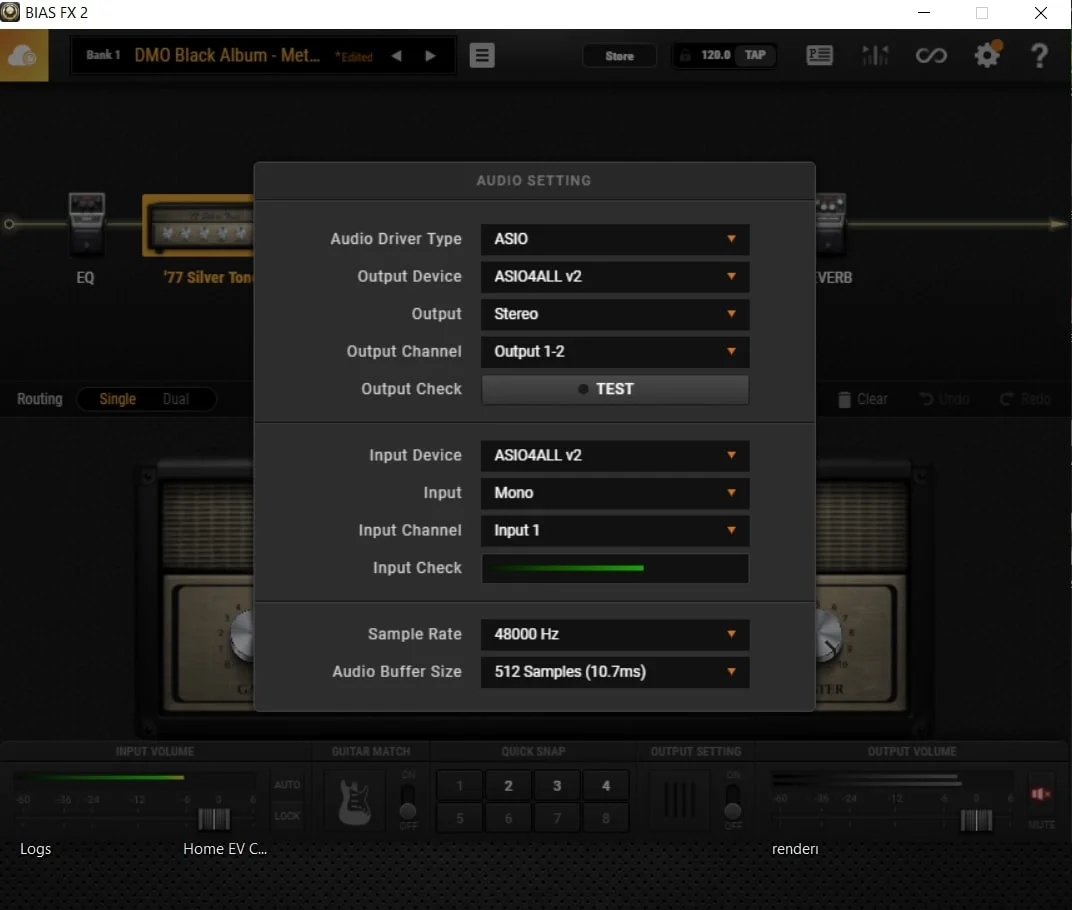
Task: Toggle the Guitar Match ON/OFF switch
Action: (408, 799)
